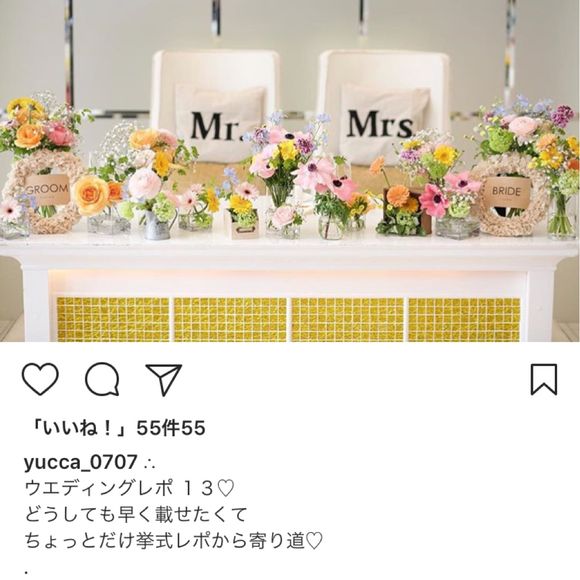Viewport: 580px width, 580px height.
Task: Click the Mrs. cushion in the photo
Action: [382, 123]
